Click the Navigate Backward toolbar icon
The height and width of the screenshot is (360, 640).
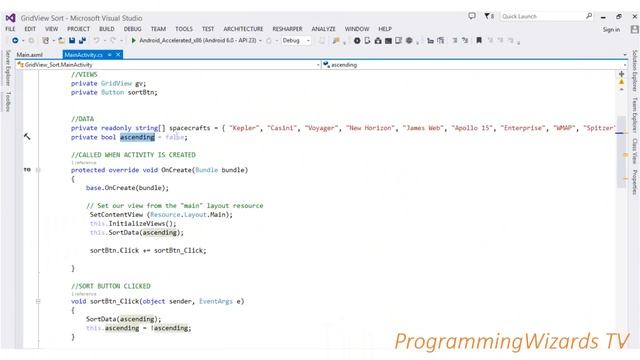(15, 40)
